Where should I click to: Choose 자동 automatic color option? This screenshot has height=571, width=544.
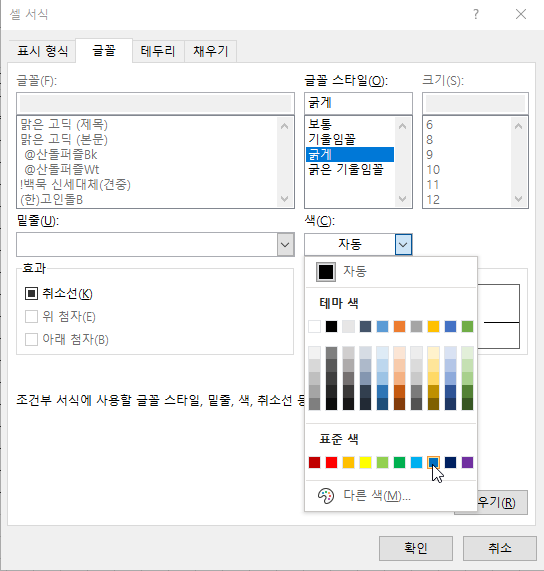pyautogui.click(x=391, y=272)
